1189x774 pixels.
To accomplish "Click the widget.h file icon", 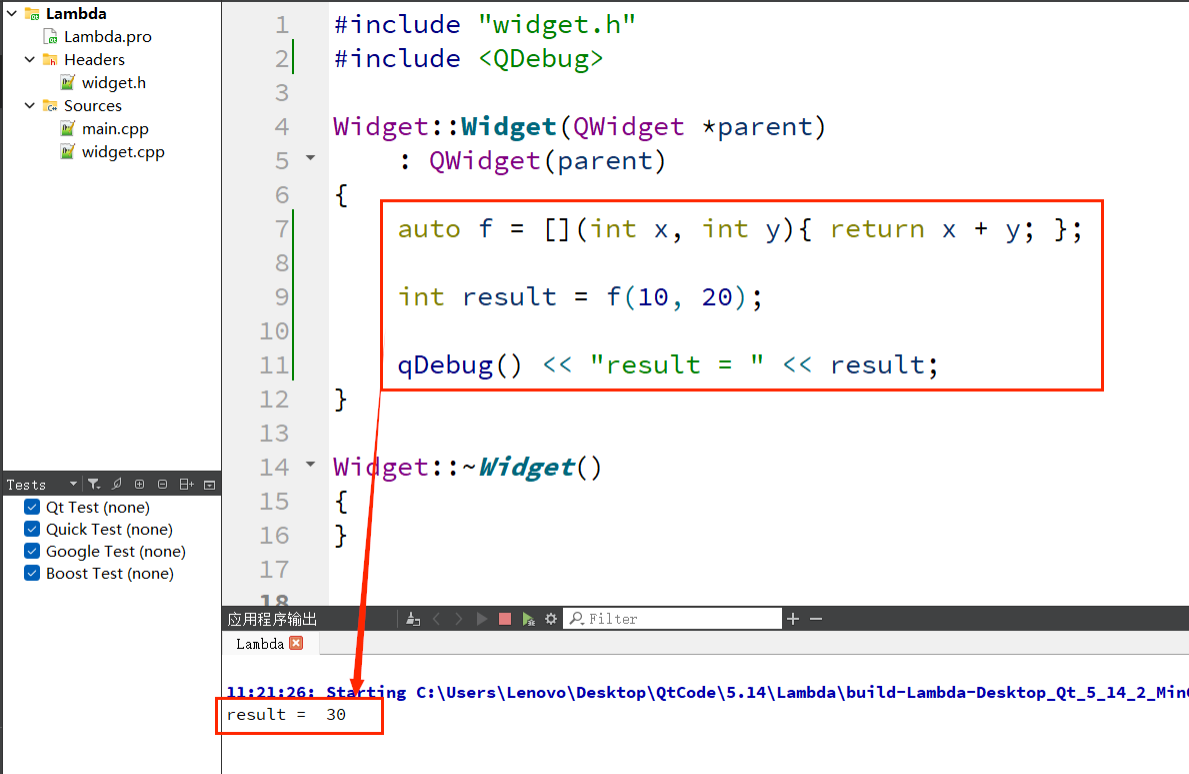I will [67, 83].
